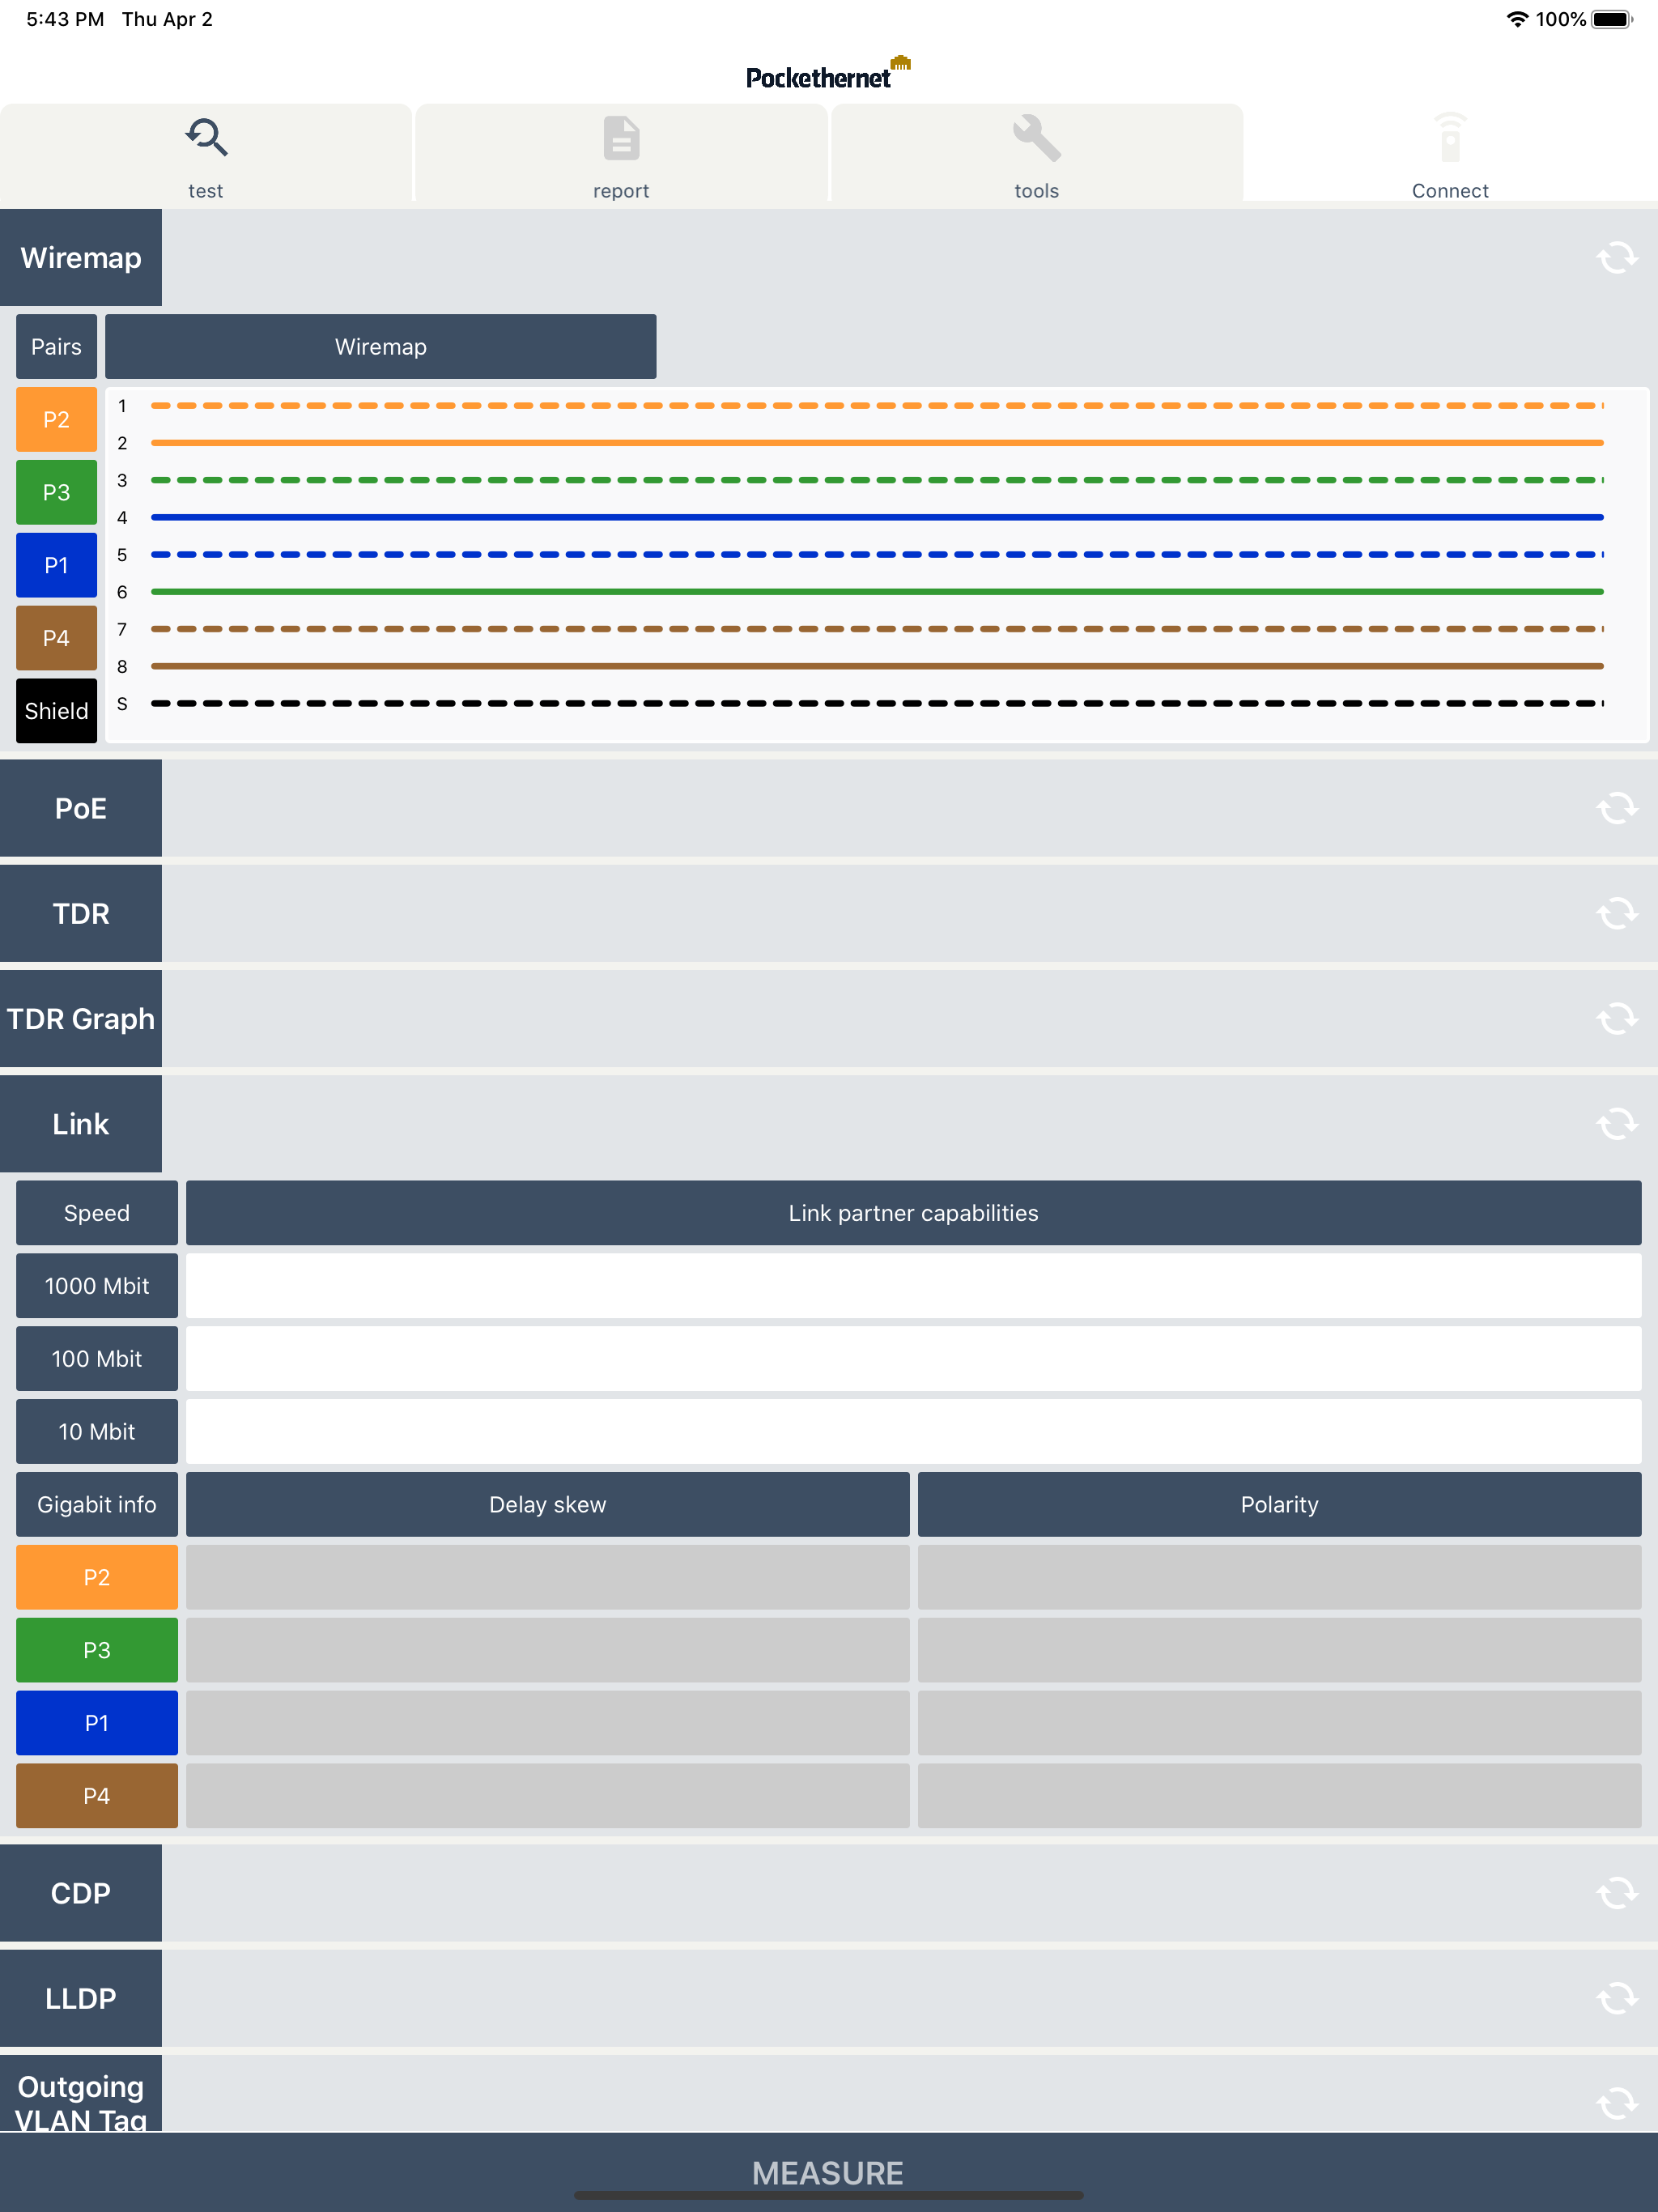
Task: Check the battery status icon
Action: (x=1612, y=19)
